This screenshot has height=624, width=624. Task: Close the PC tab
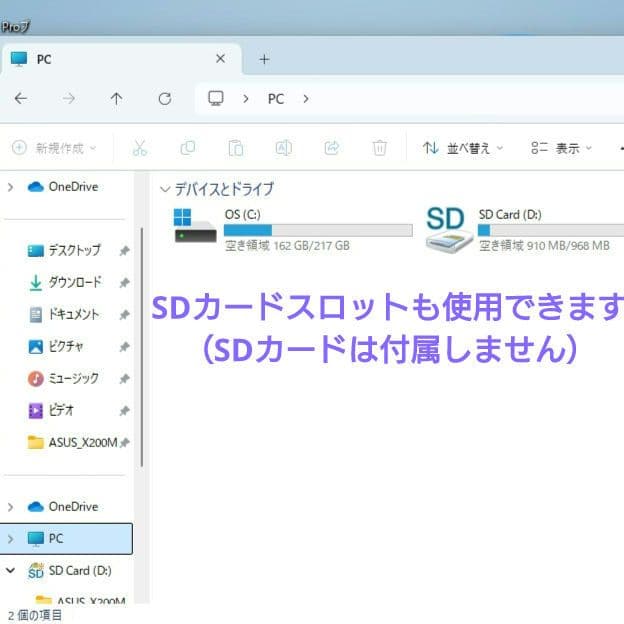pyautogui.click(x=220, y=59)
